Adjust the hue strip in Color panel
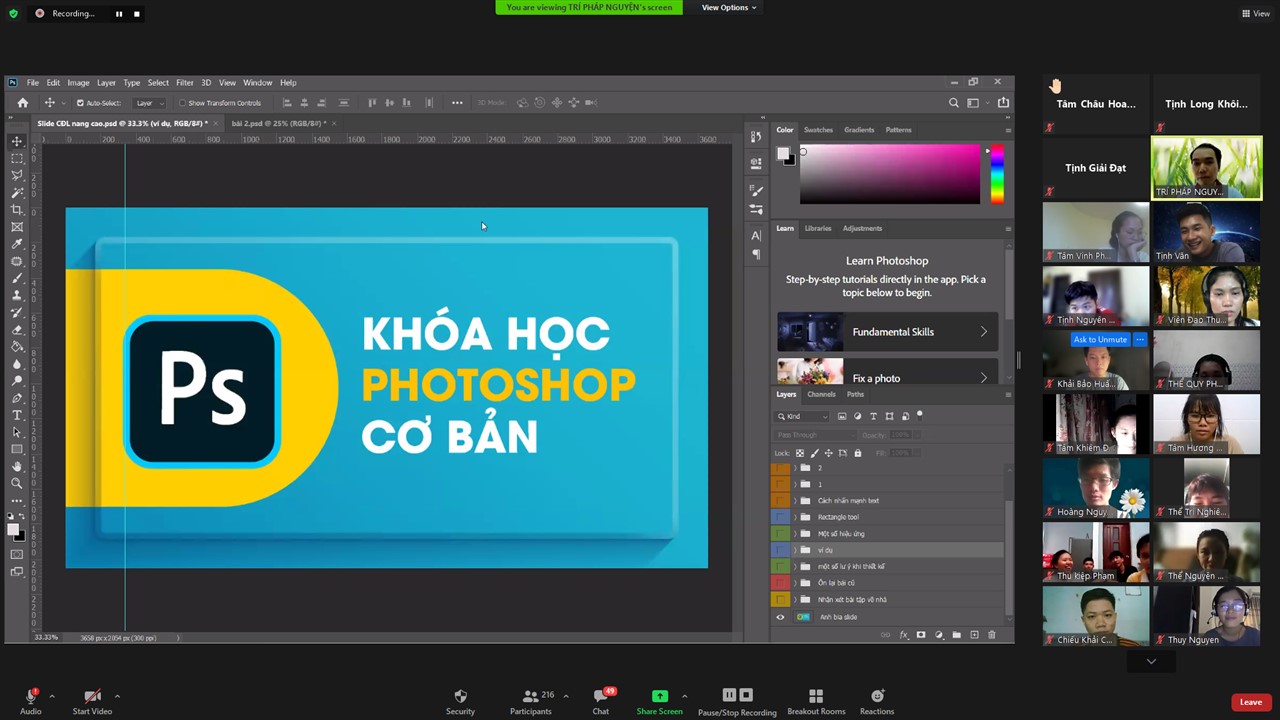This screenshot has height=720, width=1280. click(996, 174)
